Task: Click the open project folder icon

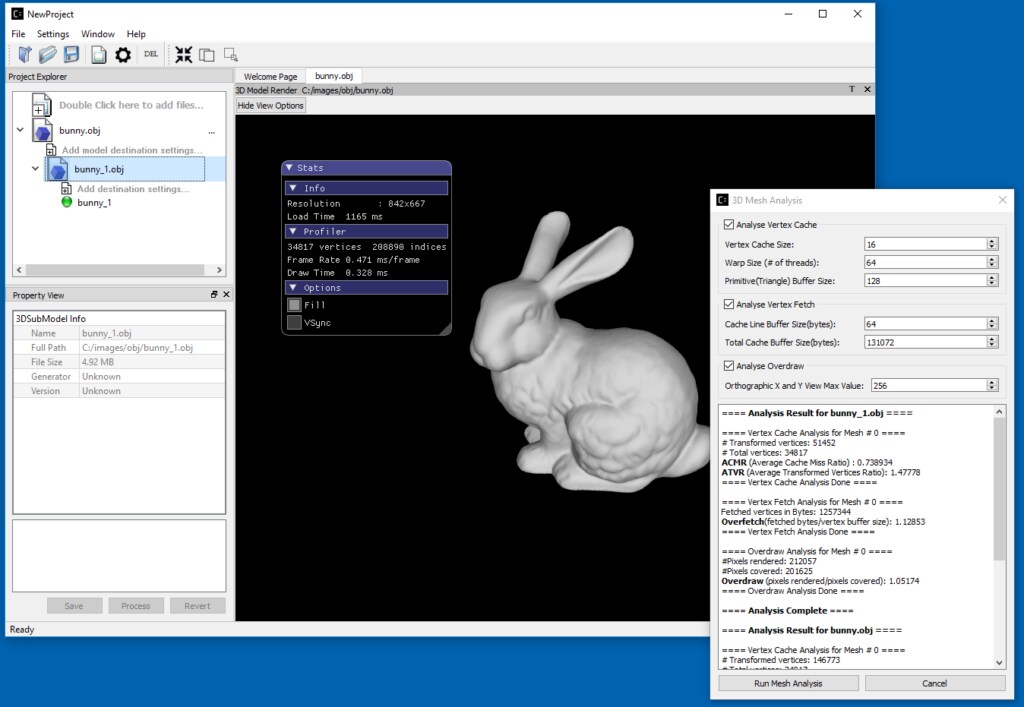Action: pos(47,55)
